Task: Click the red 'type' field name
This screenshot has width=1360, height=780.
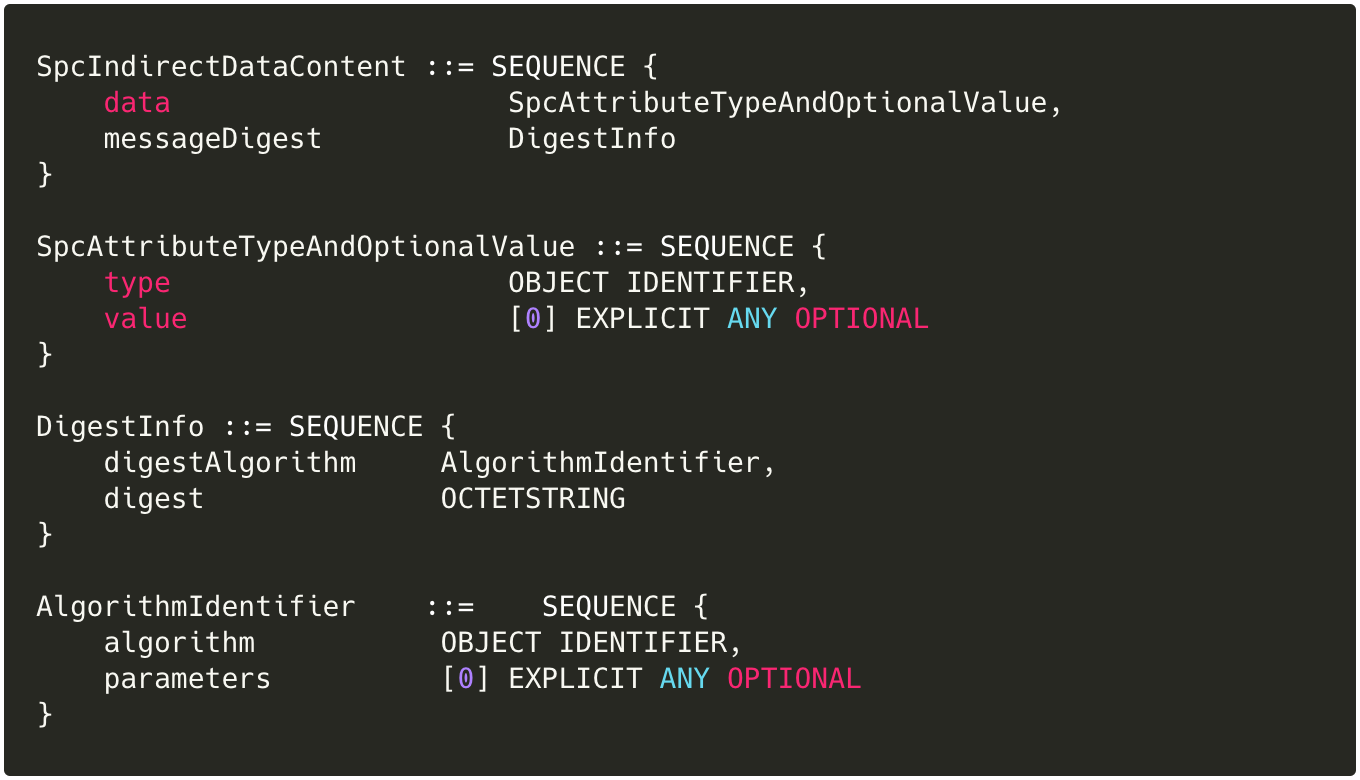Action: (137, 283)
